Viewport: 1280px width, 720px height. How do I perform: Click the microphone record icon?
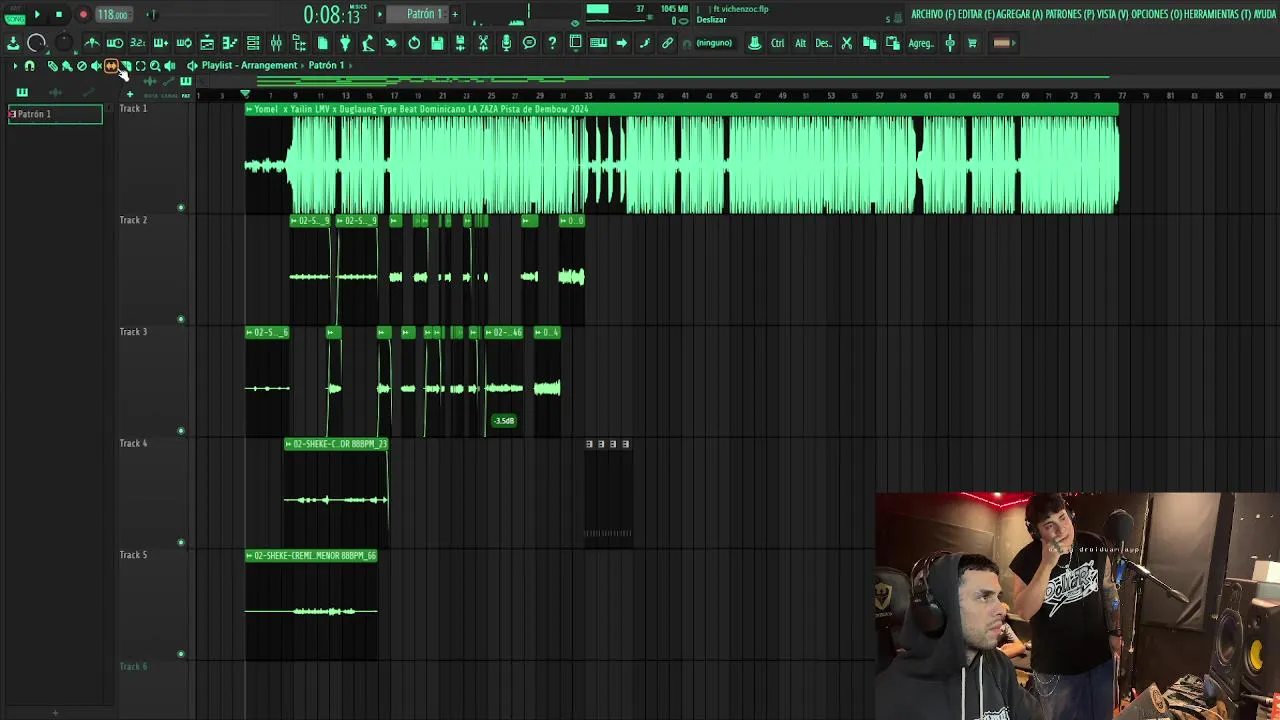(506, 43)
